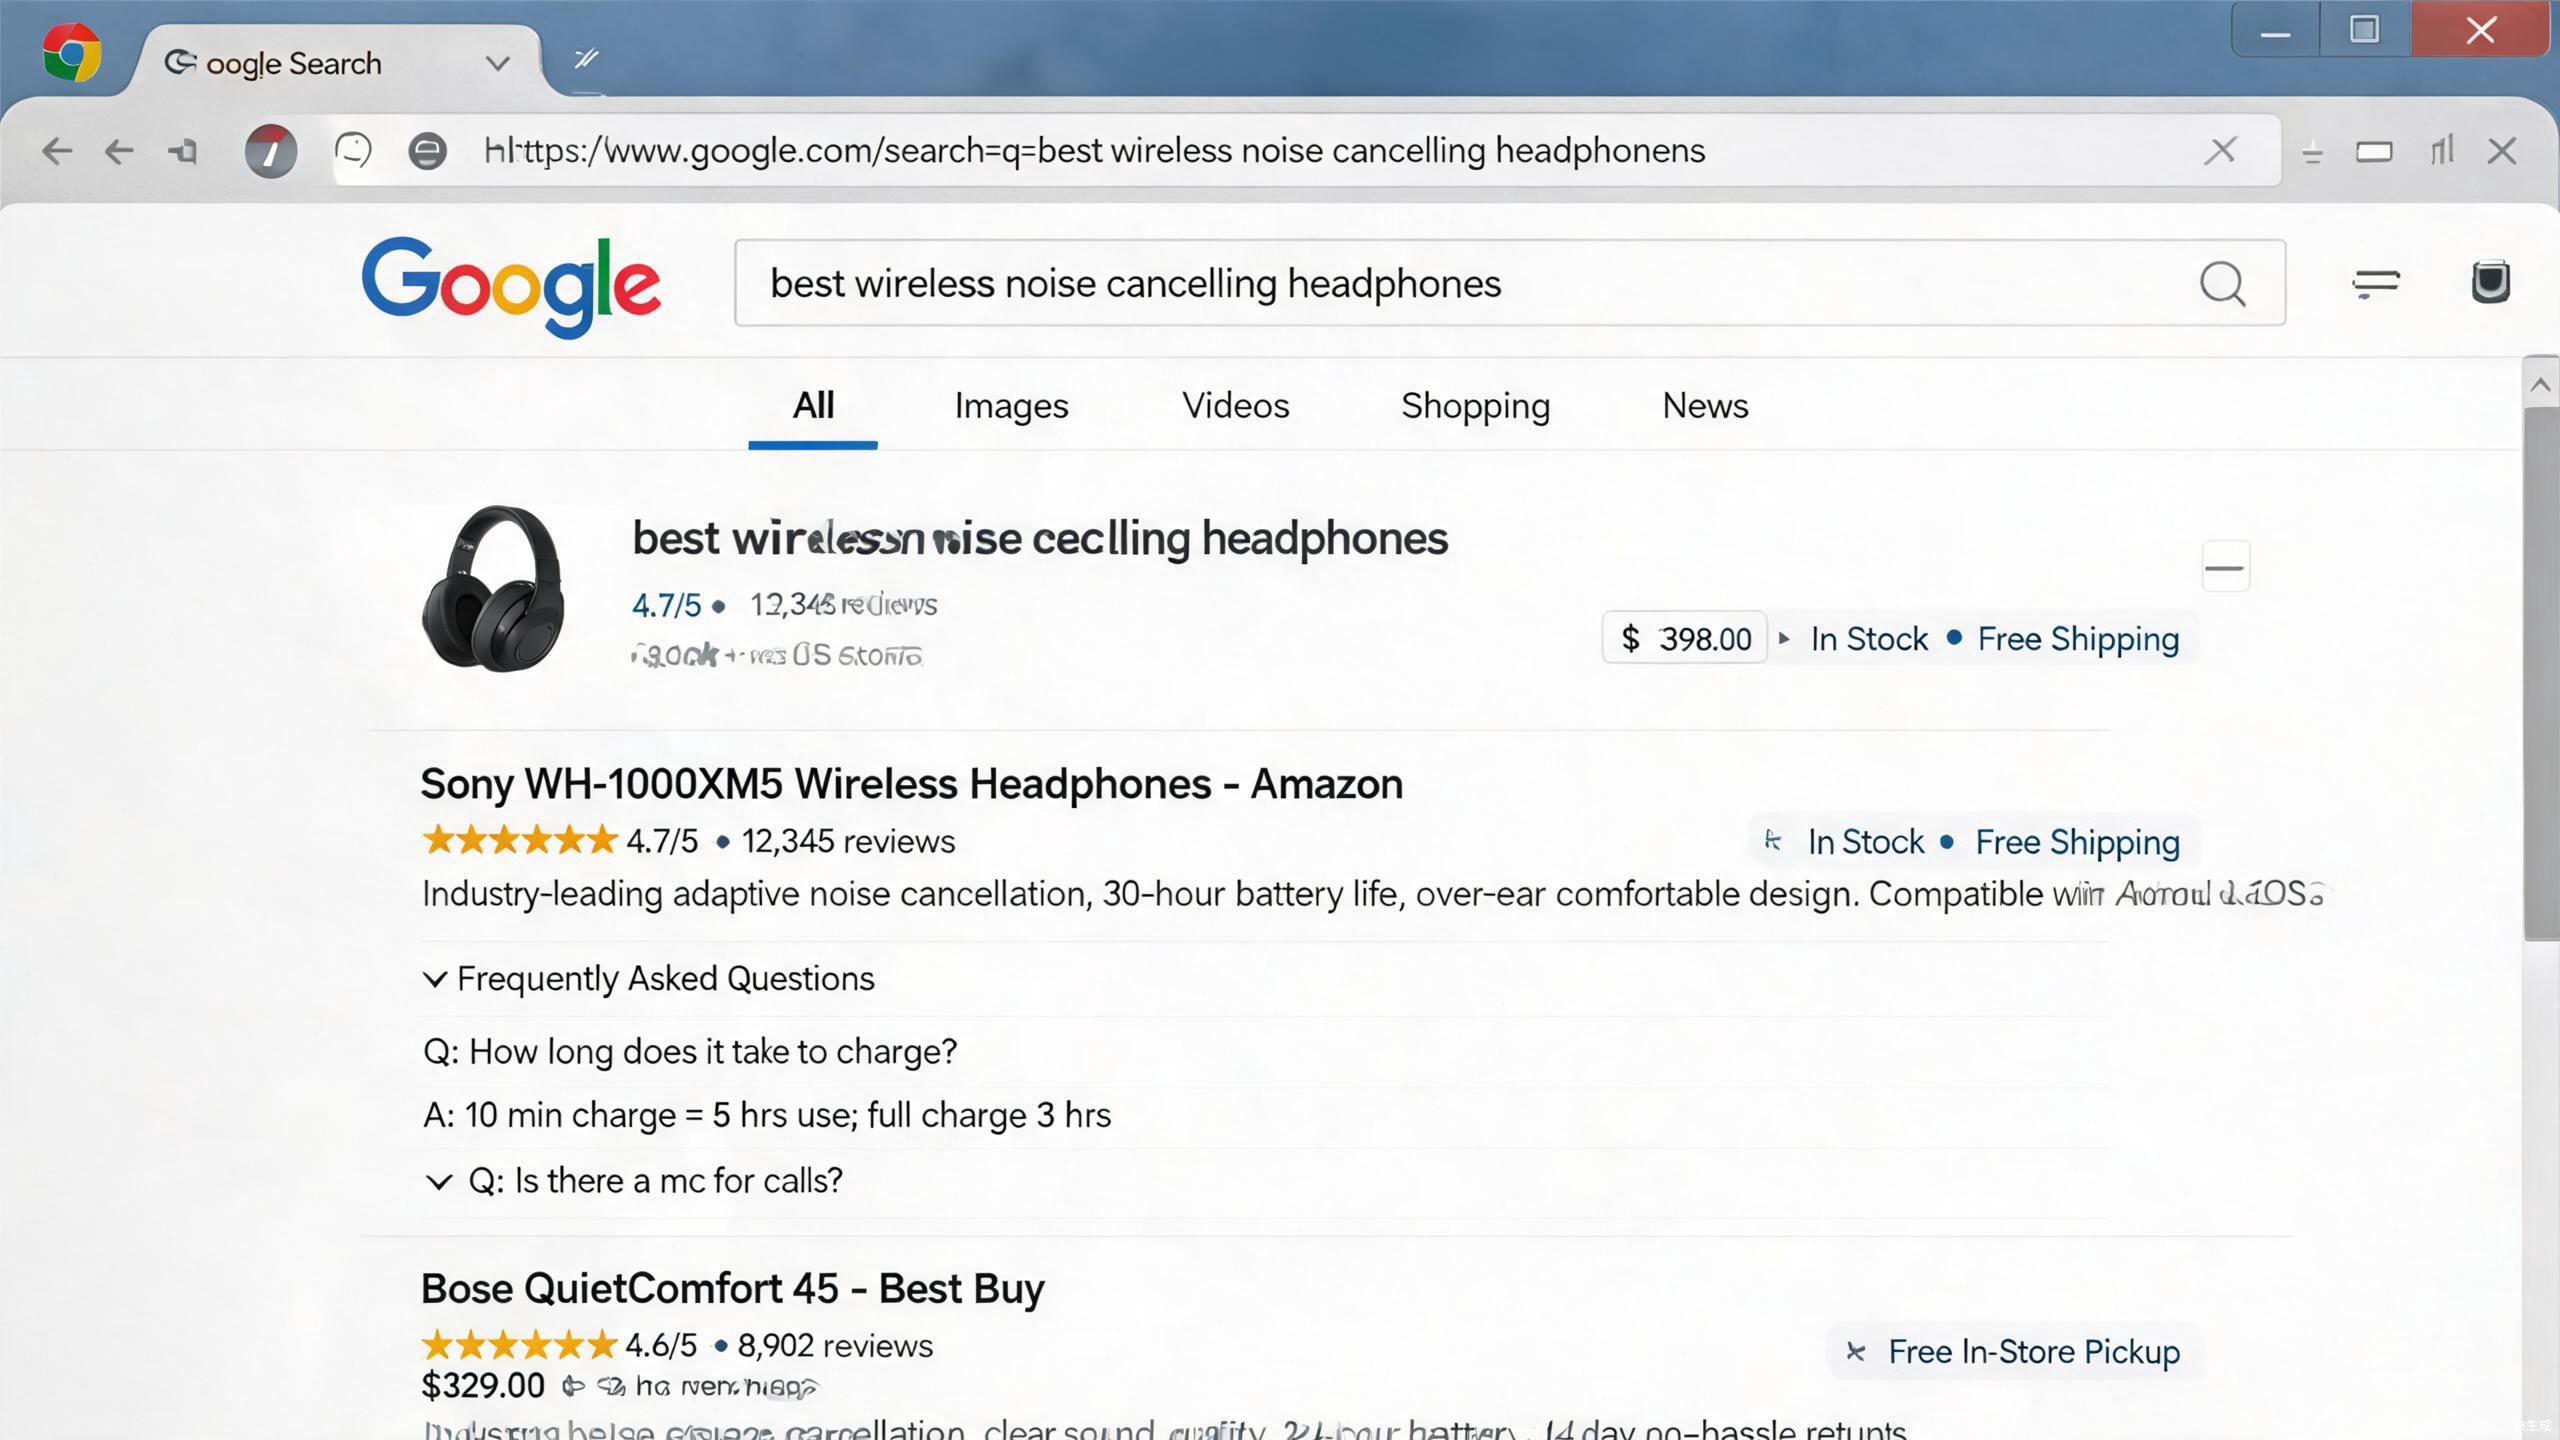Collapse the Frequently Asked Questions section
The width and height of the screenshot is (2560, 1440).
pyautogui.click(x=435, y=978)
